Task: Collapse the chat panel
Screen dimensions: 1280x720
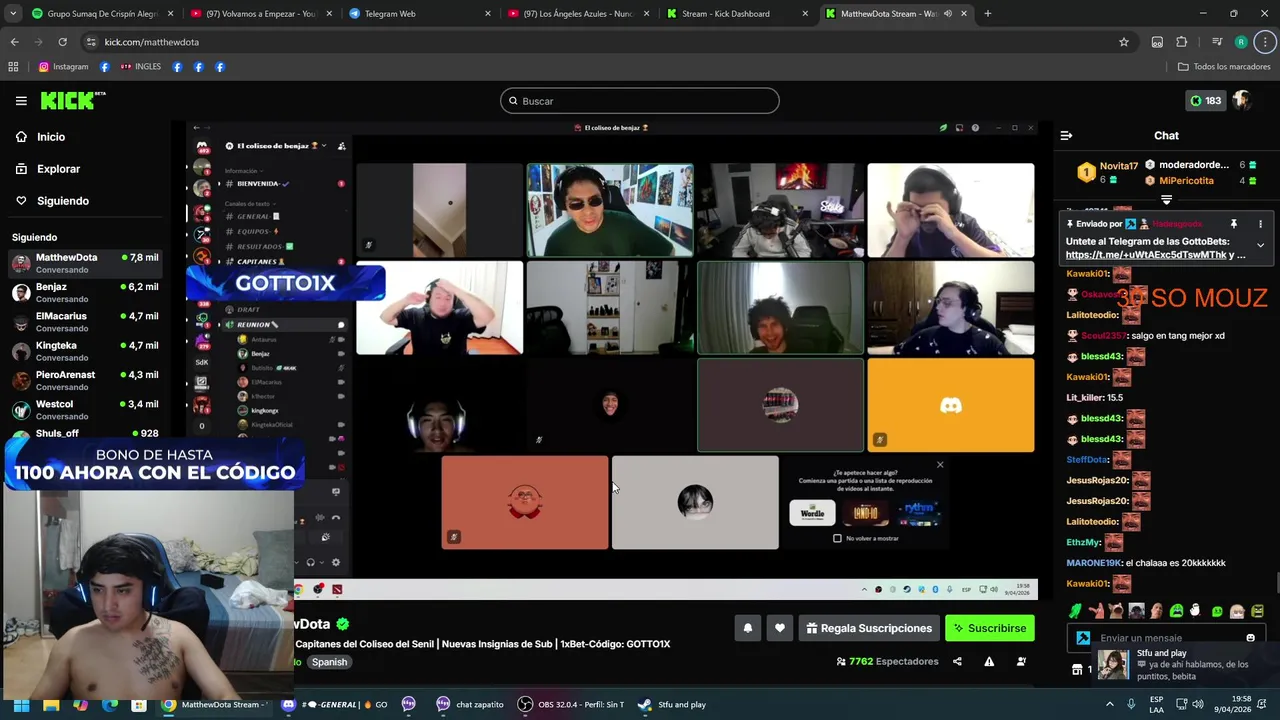Action: pyautogui.click(x=1066, y=135)
